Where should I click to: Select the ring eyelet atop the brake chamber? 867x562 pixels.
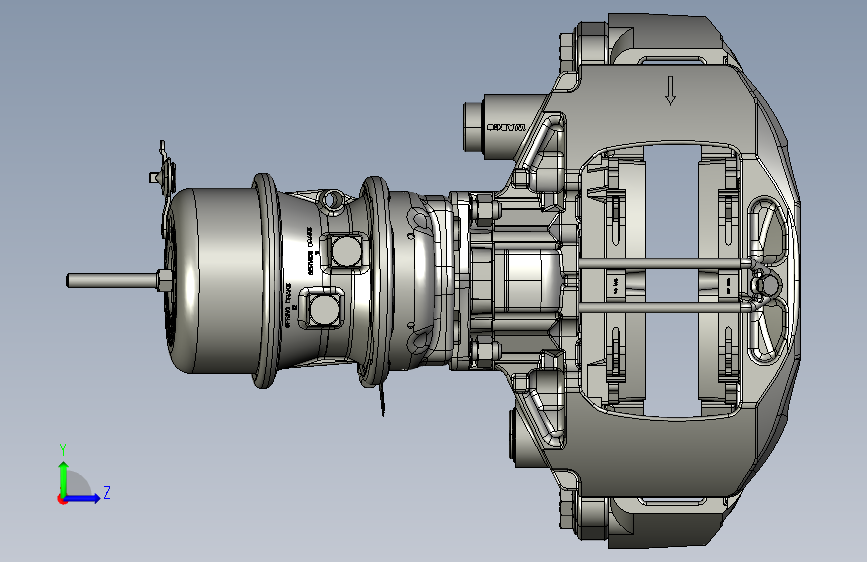click(x=331, y=200)
